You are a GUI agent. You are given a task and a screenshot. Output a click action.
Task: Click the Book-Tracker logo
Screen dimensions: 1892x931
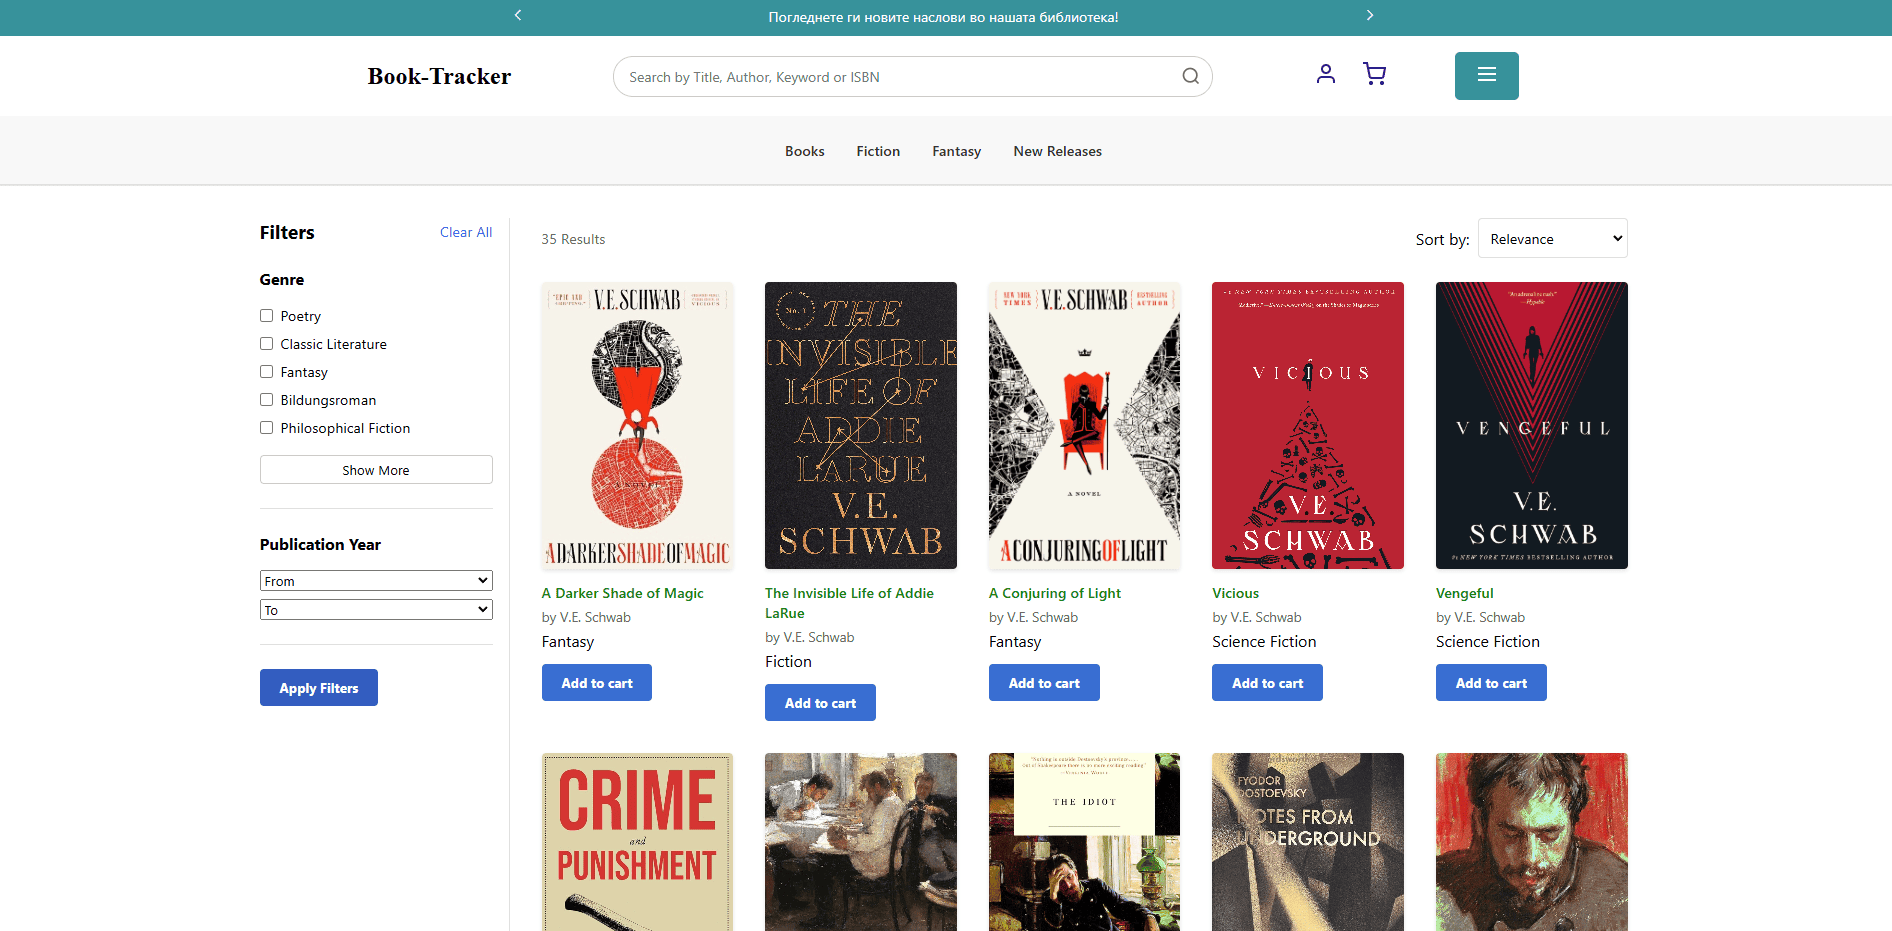pyautogui.click(x=439, y=77)
